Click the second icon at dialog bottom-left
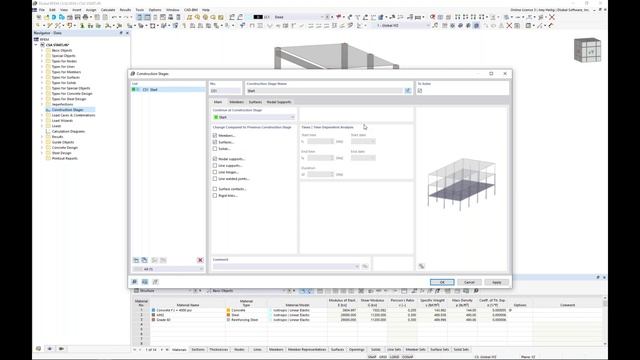Screen dimensions: 640x360 (145, 282)
